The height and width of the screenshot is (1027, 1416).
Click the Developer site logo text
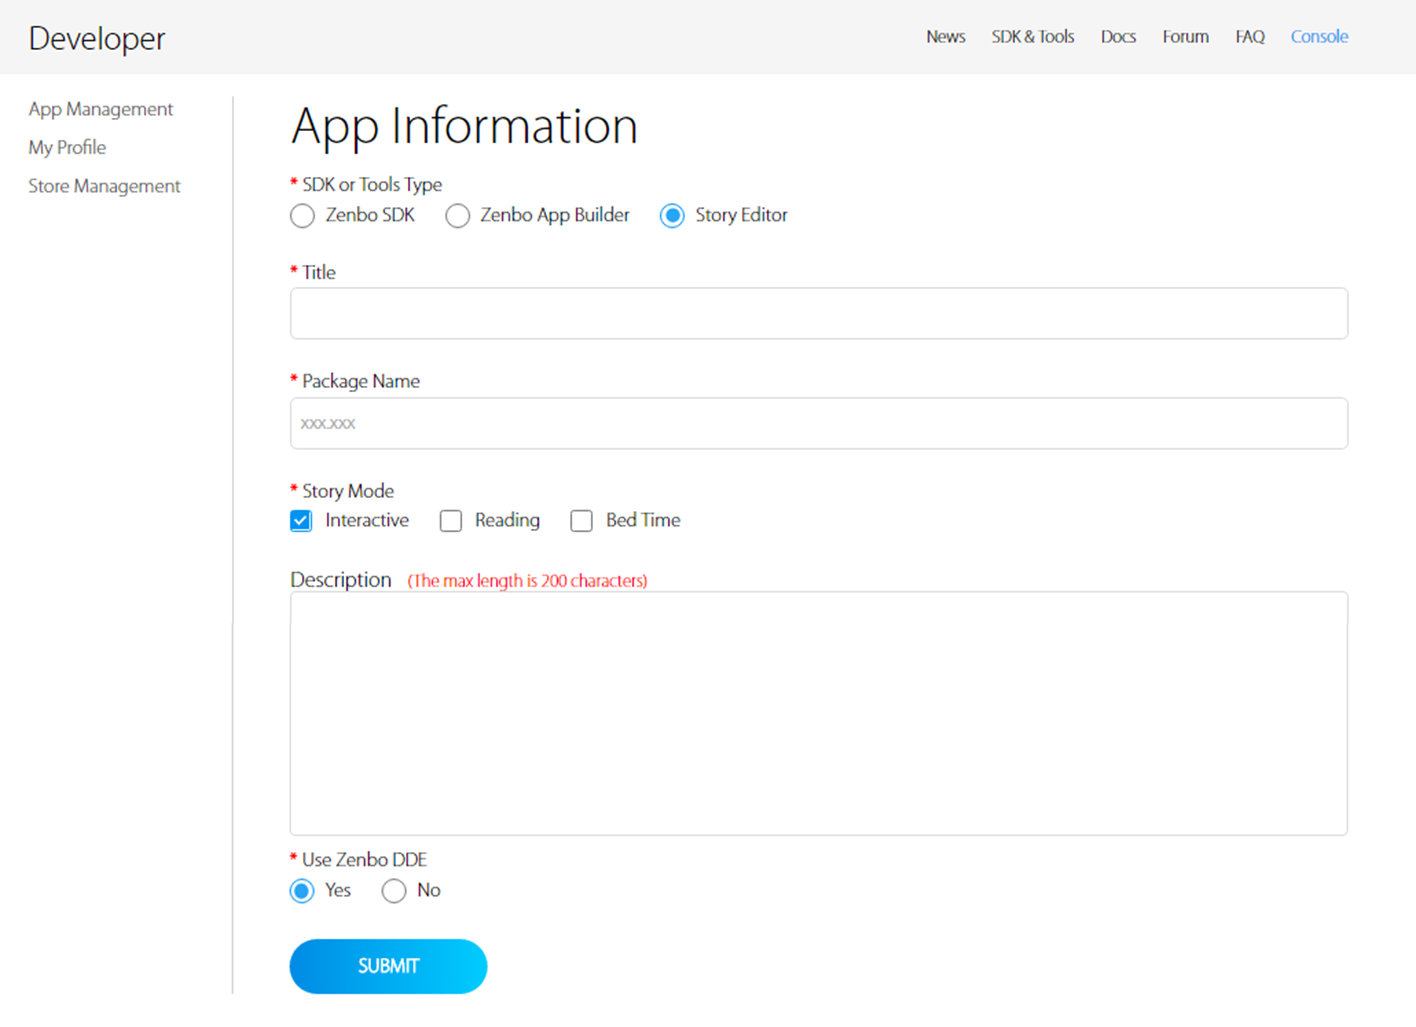(x=97, y=39)
